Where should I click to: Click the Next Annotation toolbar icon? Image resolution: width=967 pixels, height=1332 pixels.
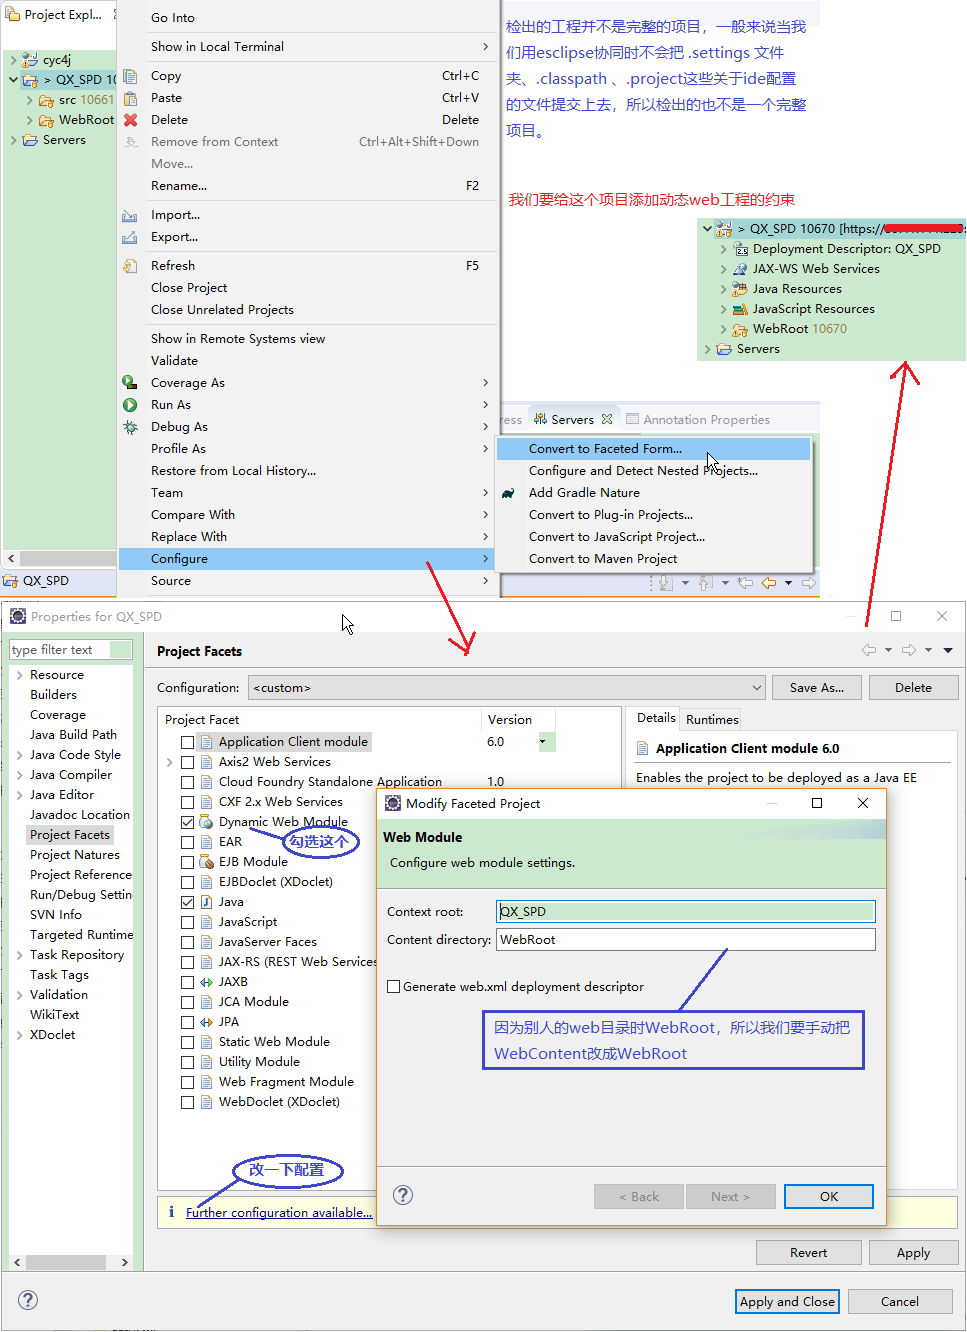pos(665,583)
